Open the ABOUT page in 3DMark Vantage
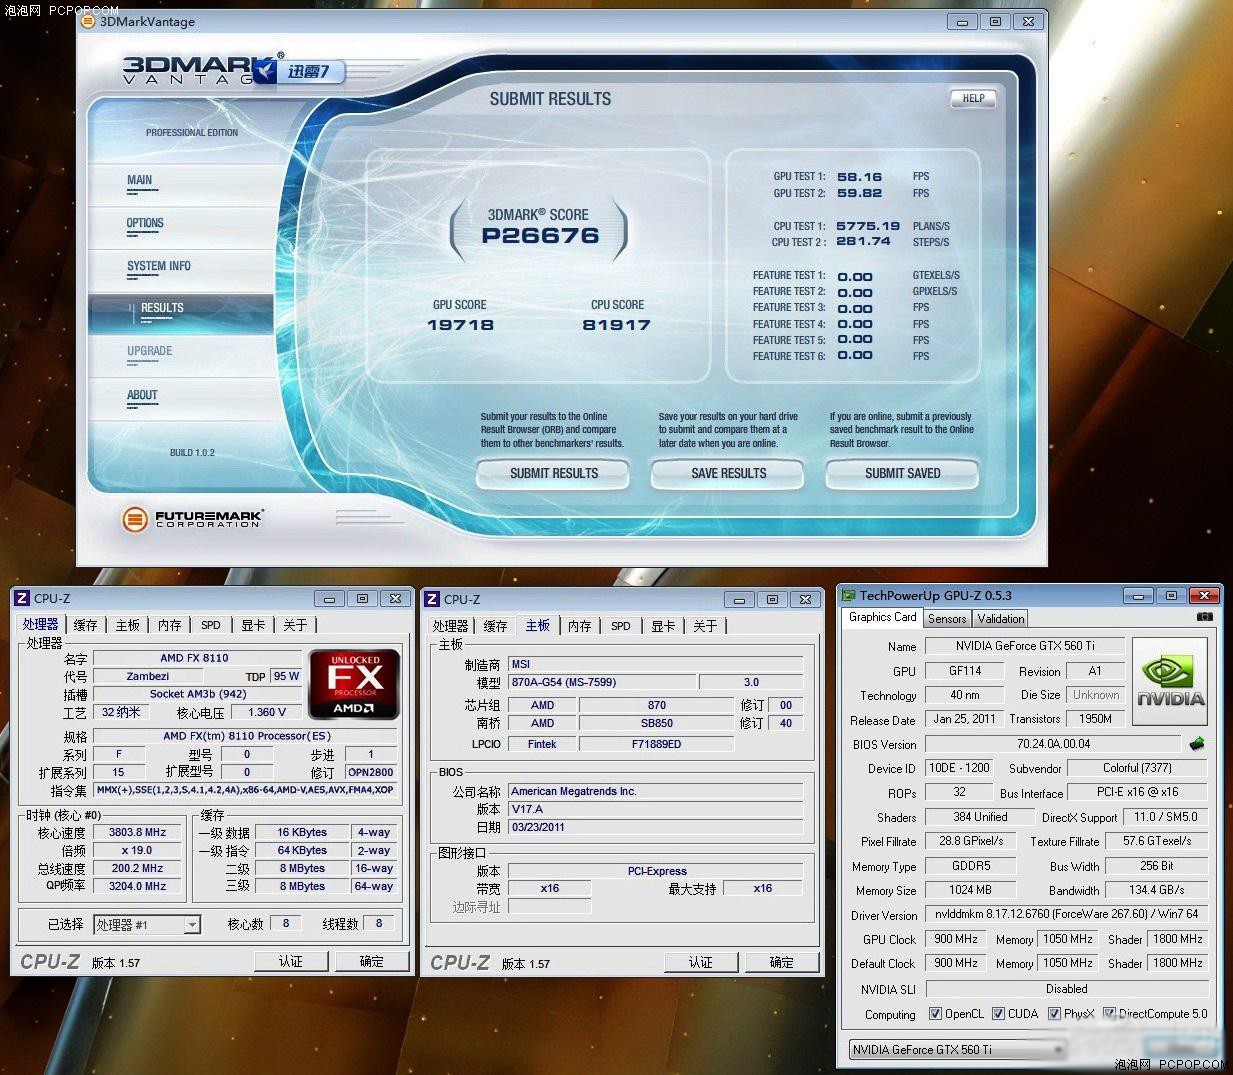 [x=142, y=396]
